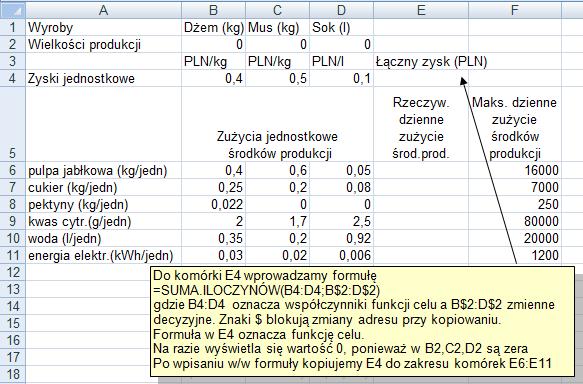The image size is (583, 384).
Task: Select row 2 header
Action: pyautogui.click(x=13, y=44)
